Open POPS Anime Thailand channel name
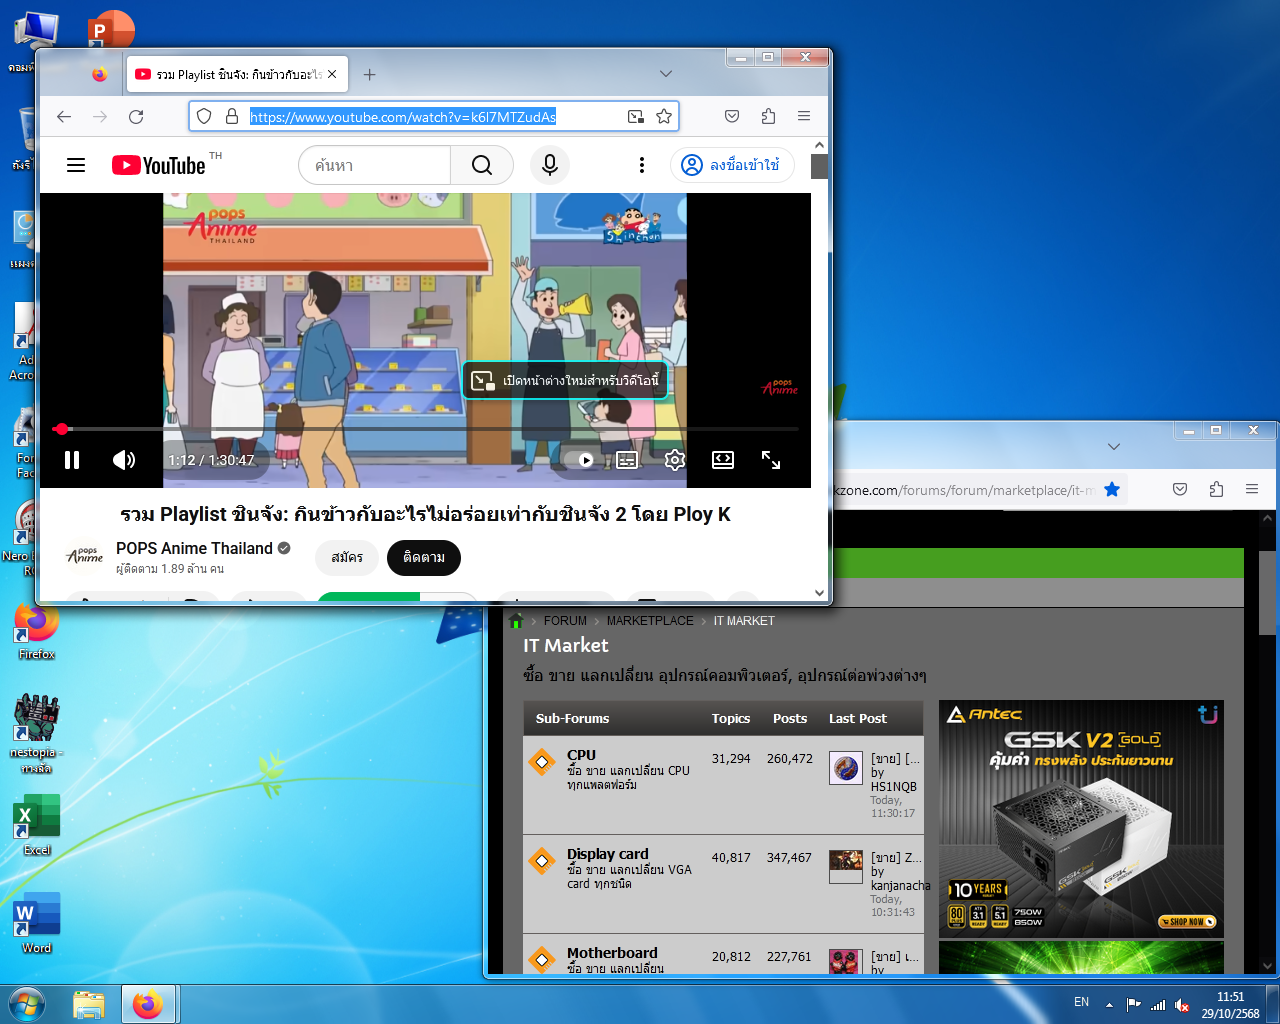1280x1024 pixels. pos(194,548)
